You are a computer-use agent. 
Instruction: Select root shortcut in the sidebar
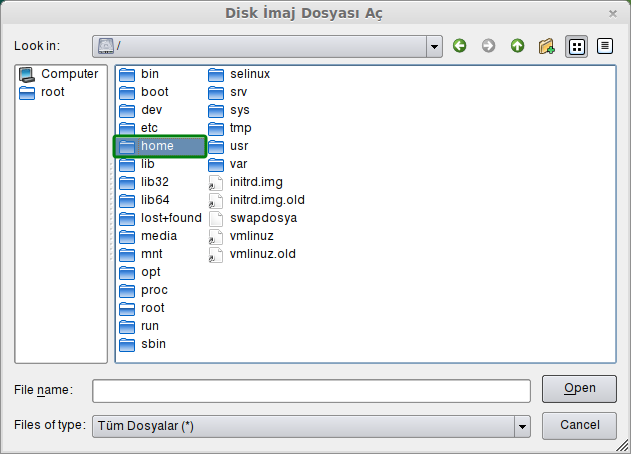point(42,92)
